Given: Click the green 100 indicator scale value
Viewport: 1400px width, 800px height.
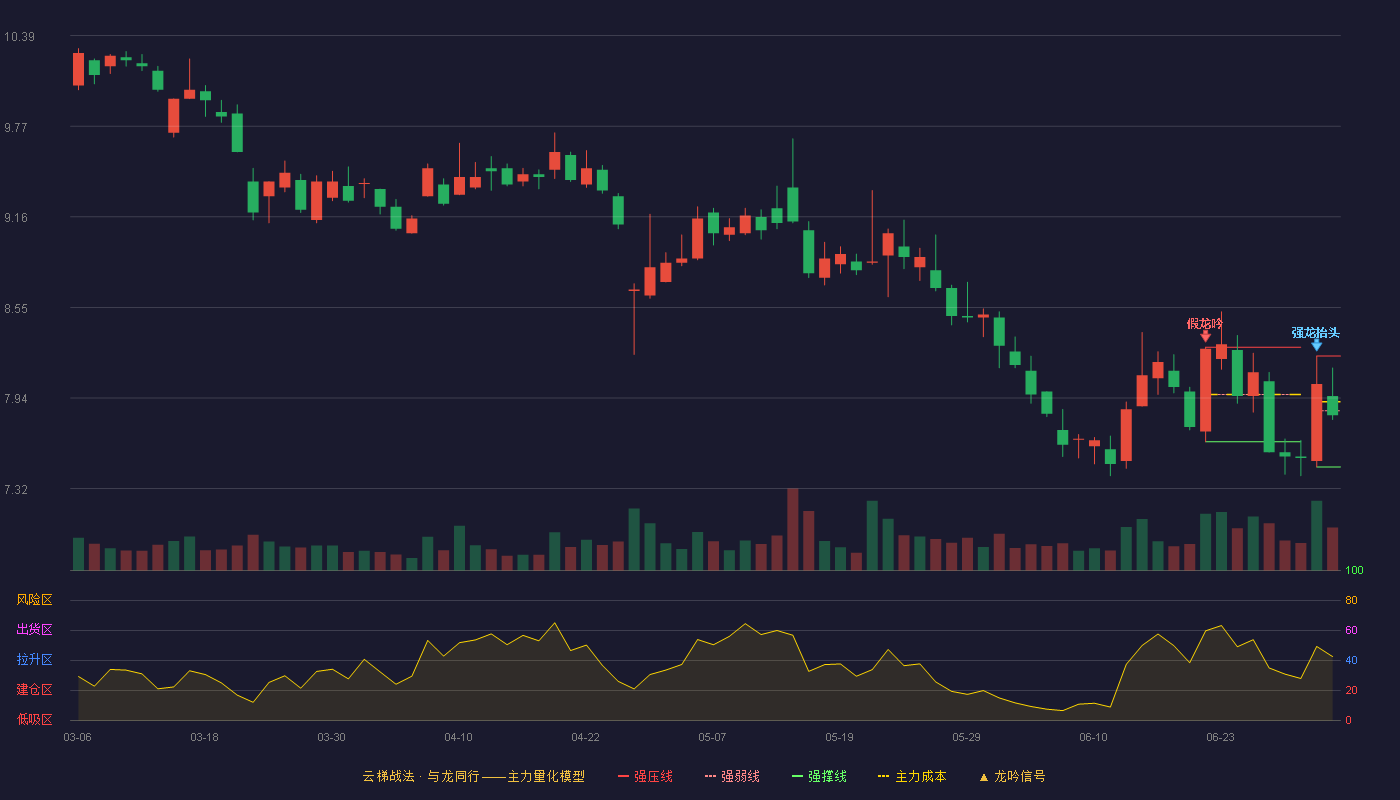Looking at the screenshot, I should coord(1354,571).
